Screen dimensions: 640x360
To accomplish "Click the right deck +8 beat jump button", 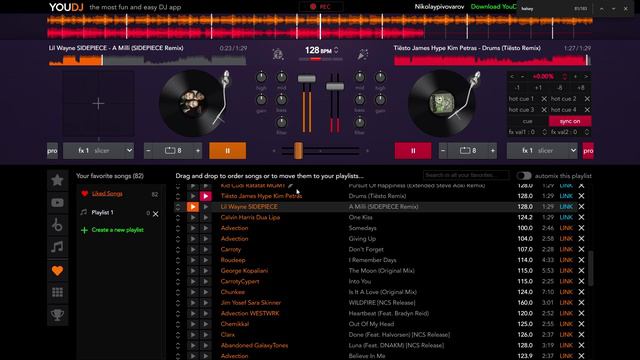I will click(x=580, y=88).
